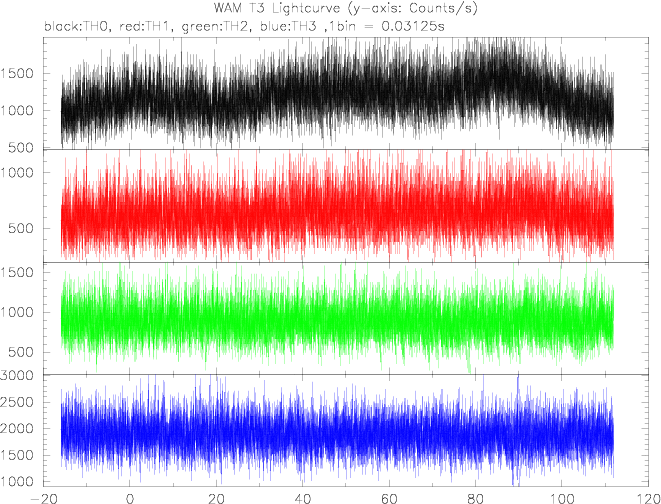Click the "1000" y-axis label of red panel
The image size is (661, 504).
tap(17, 172)
